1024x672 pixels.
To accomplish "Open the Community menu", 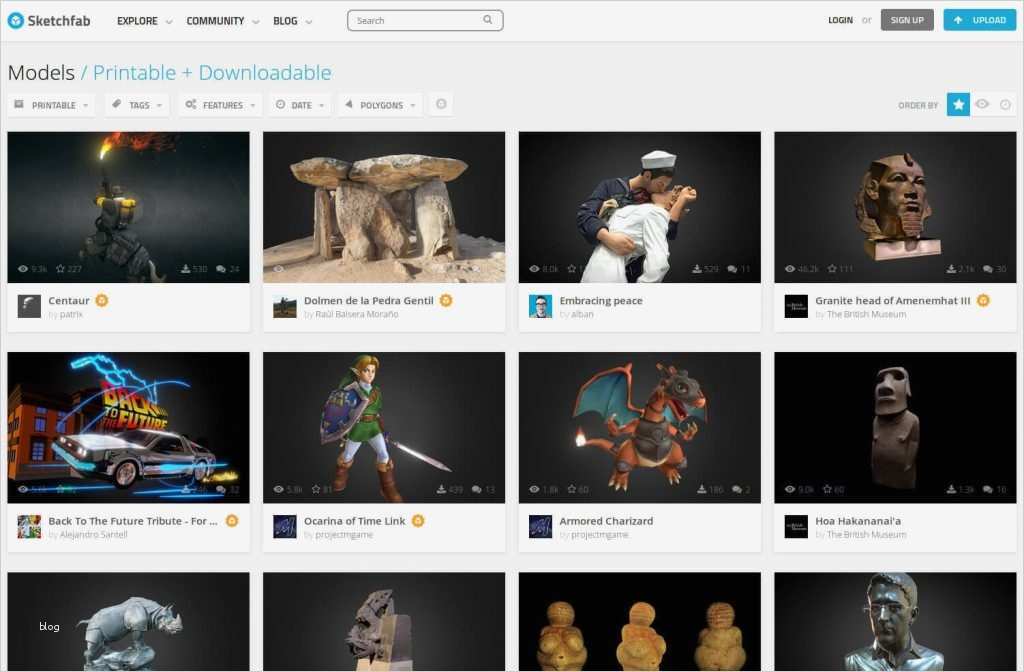I will click(223, 21).
